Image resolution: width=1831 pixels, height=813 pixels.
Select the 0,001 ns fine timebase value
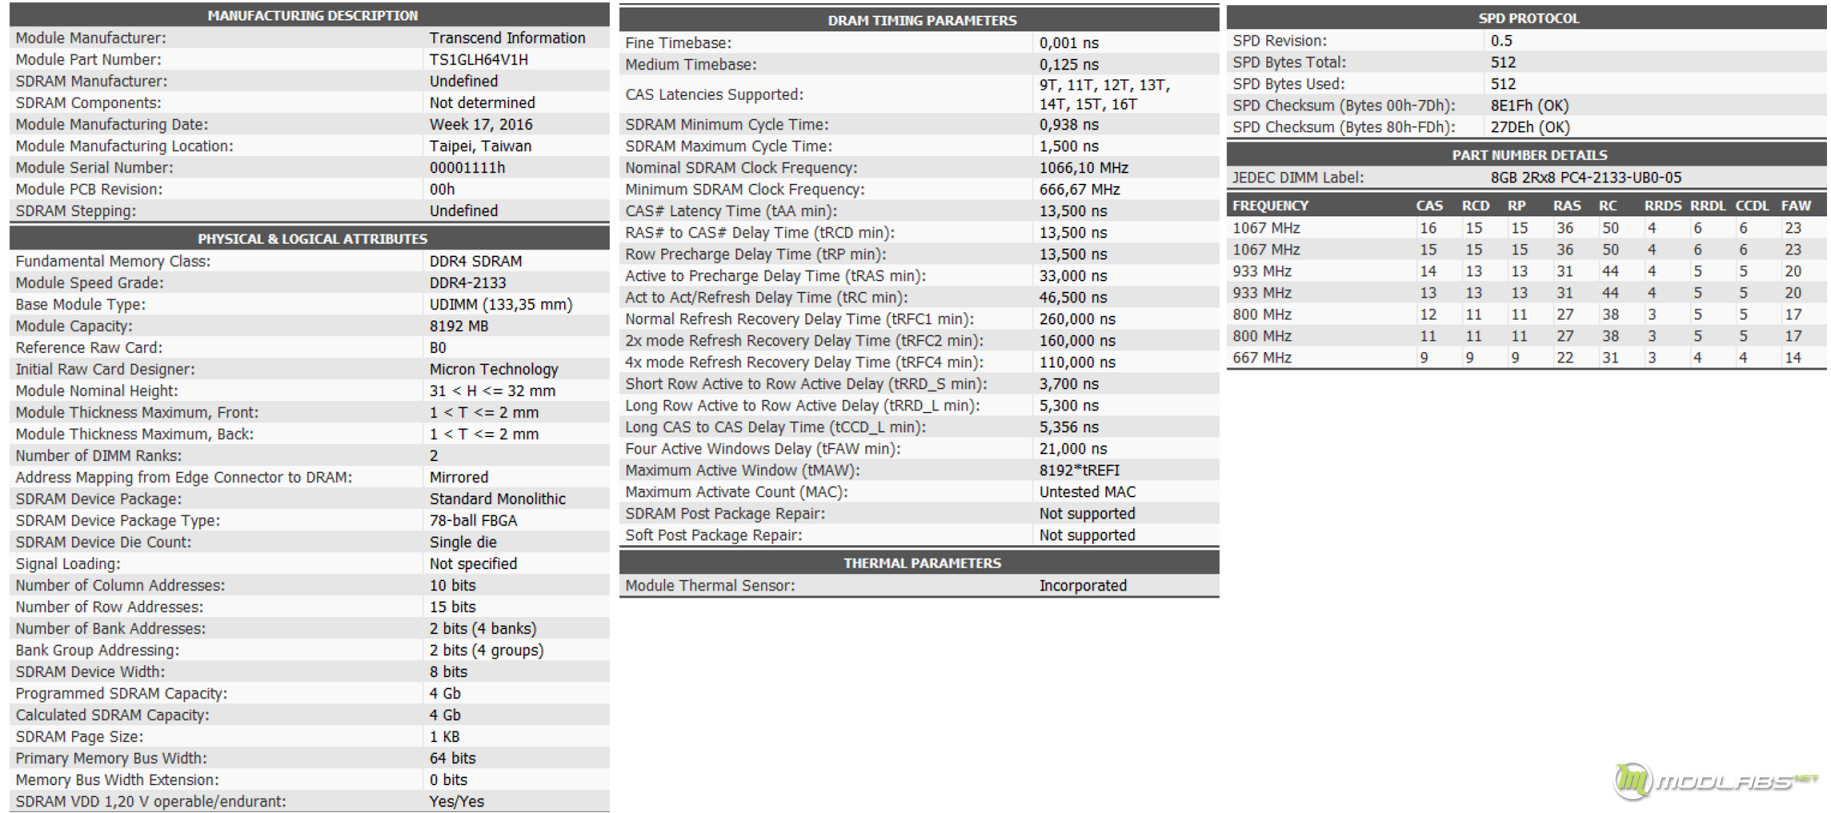click(x=1069, y=43)
